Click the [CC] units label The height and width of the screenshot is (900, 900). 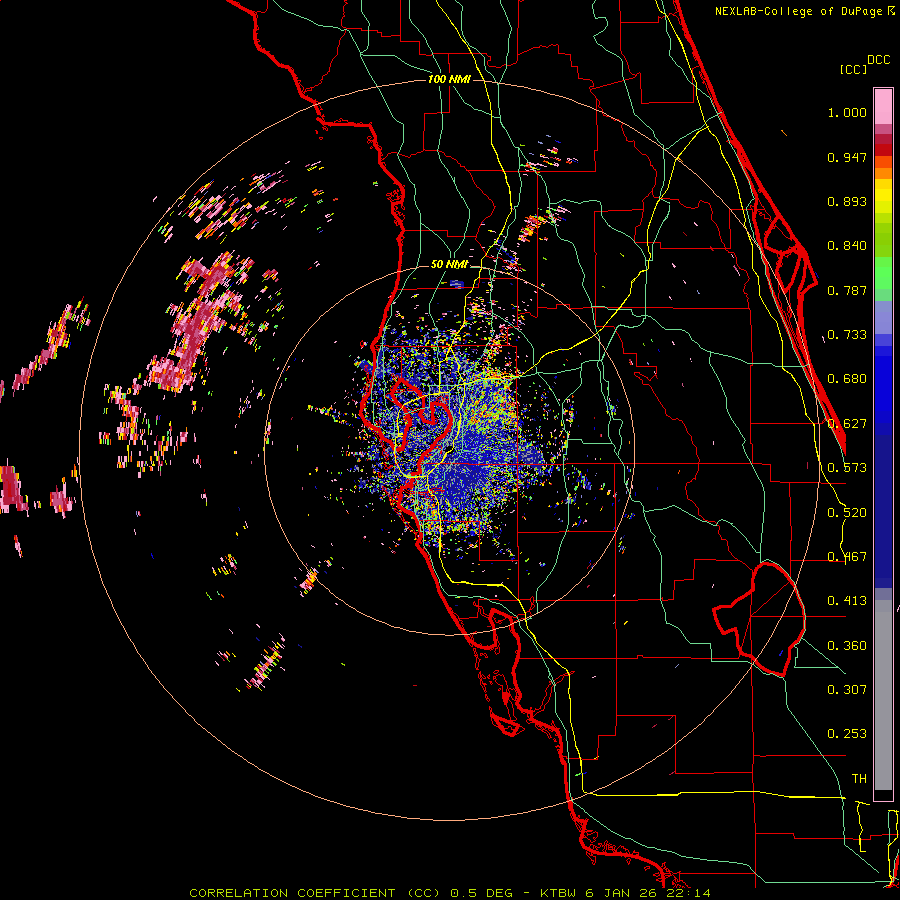point(853,69)
